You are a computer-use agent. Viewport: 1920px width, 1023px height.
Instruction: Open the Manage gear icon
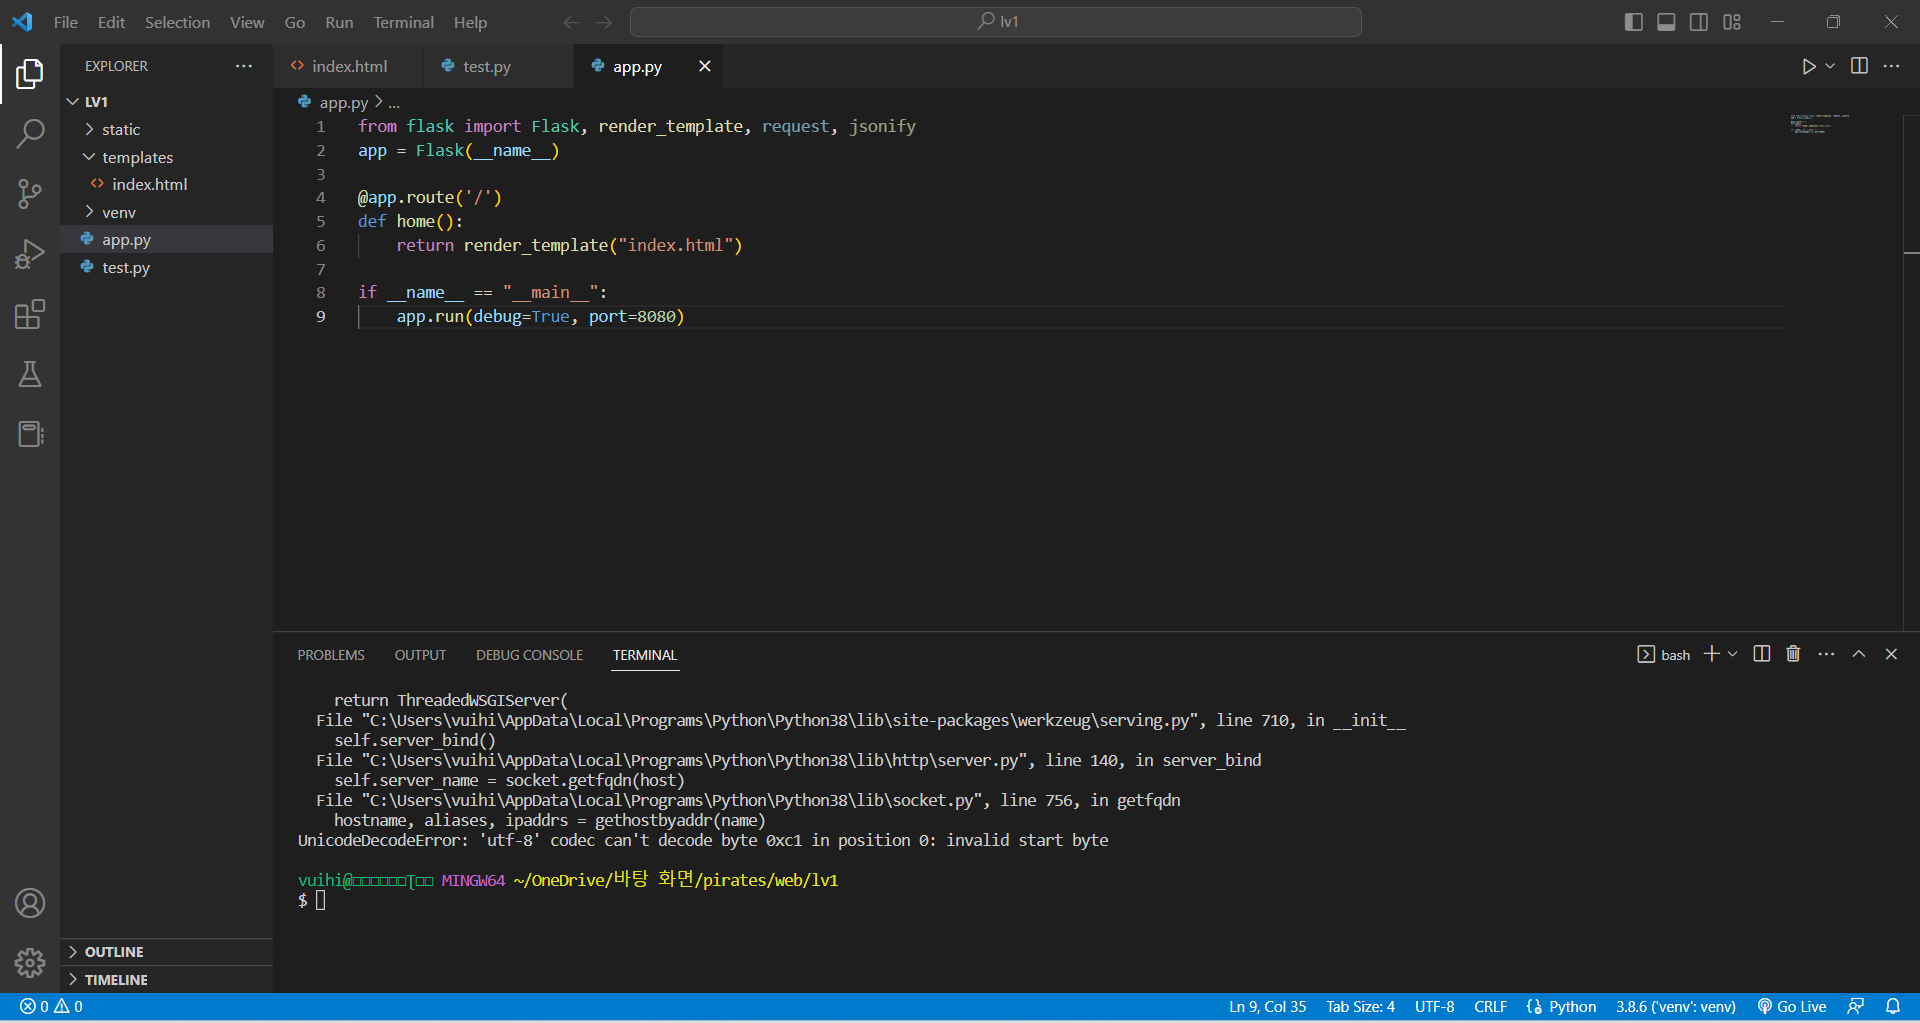point(30,963)
